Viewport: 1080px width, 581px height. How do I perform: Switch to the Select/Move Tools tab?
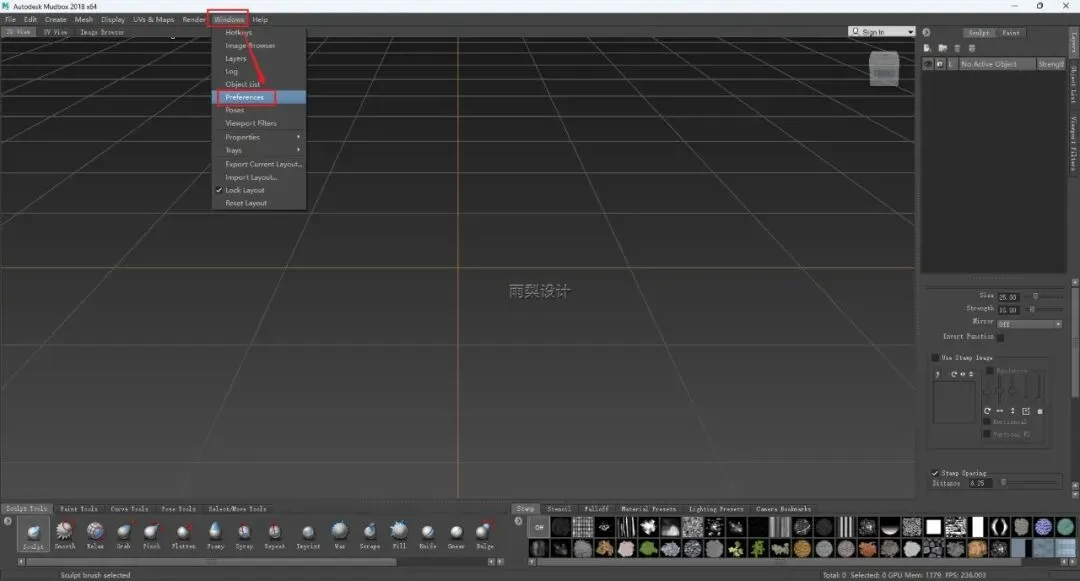point(238,509)
